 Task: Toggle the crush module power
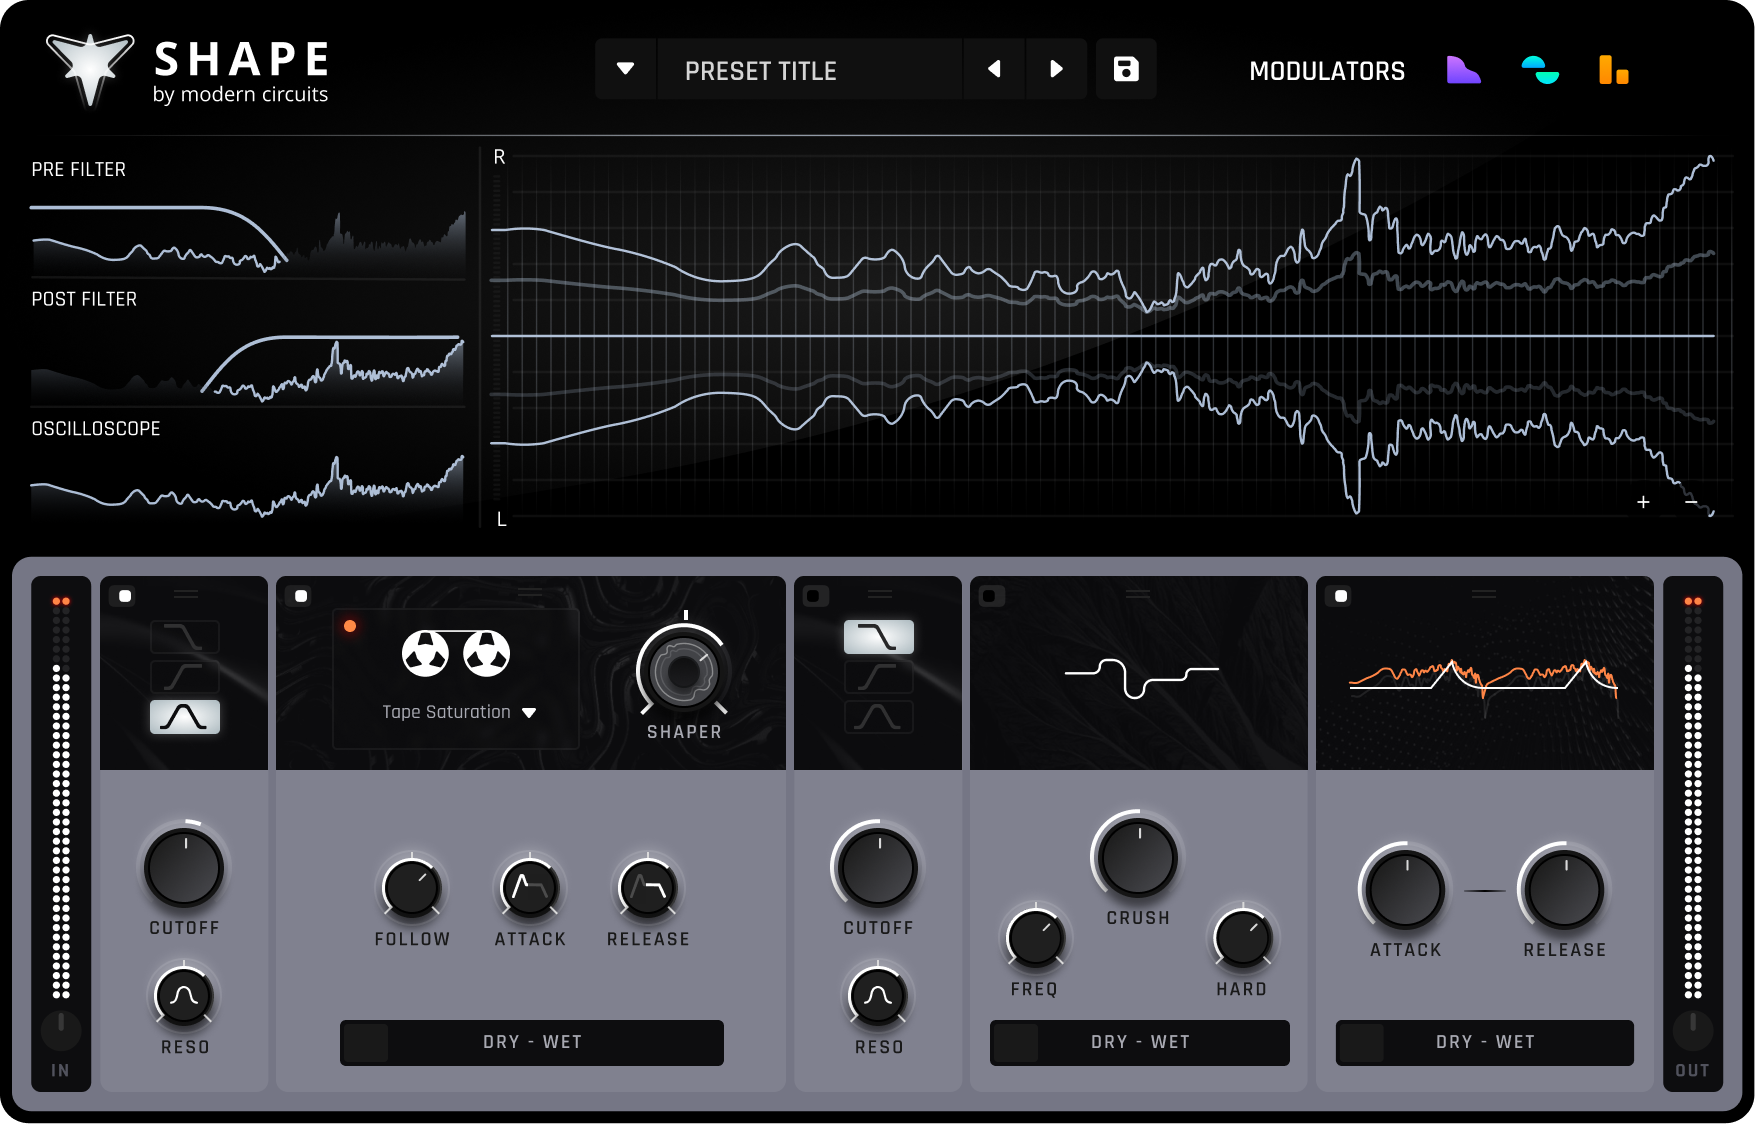tap(991, 596)
